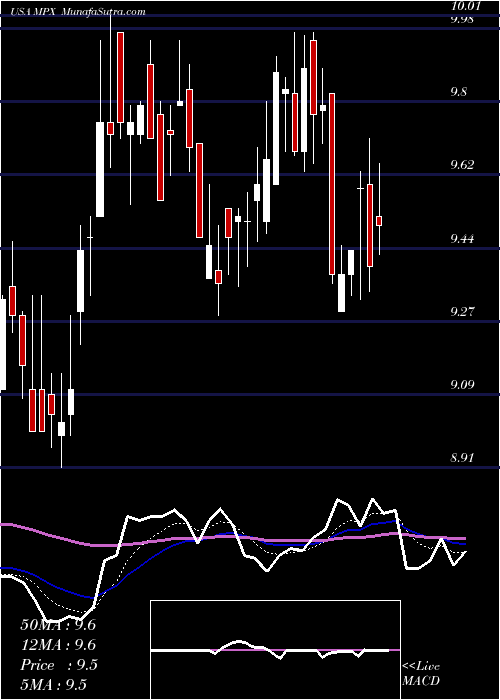Click the last red candlestick on the right
Image resolution: width=500 pixels, height=700 pixels.
(379, 221)
